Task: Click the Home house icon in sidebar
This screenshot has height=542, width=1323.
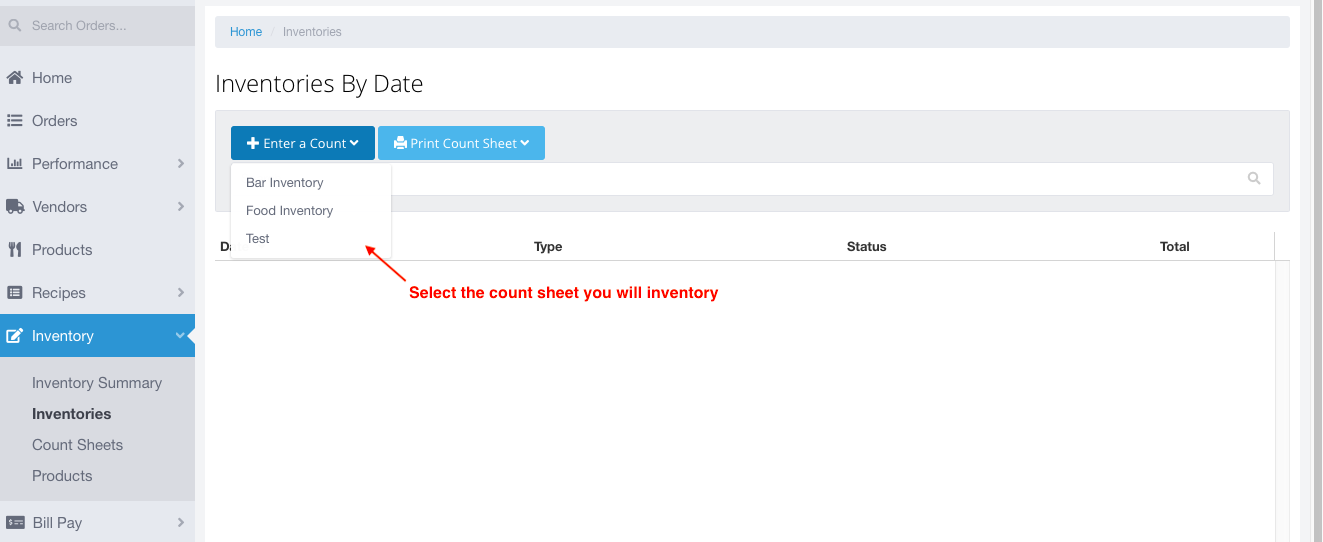Action: [15, 78]
